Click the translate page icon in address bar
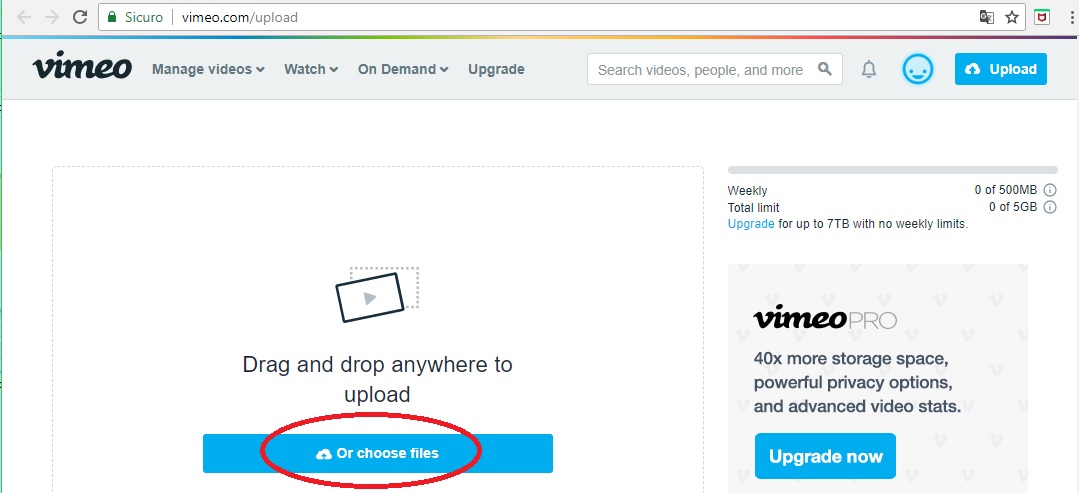 point(987,17)
